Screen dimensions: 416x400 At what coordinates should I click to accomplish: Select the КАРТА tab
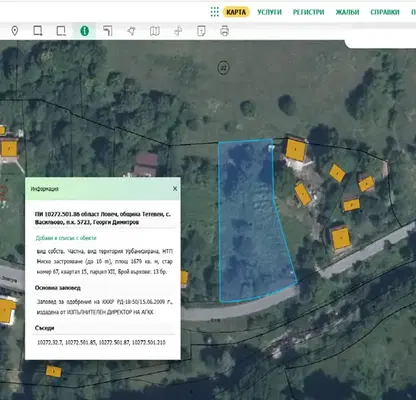(x=236, y=12)
